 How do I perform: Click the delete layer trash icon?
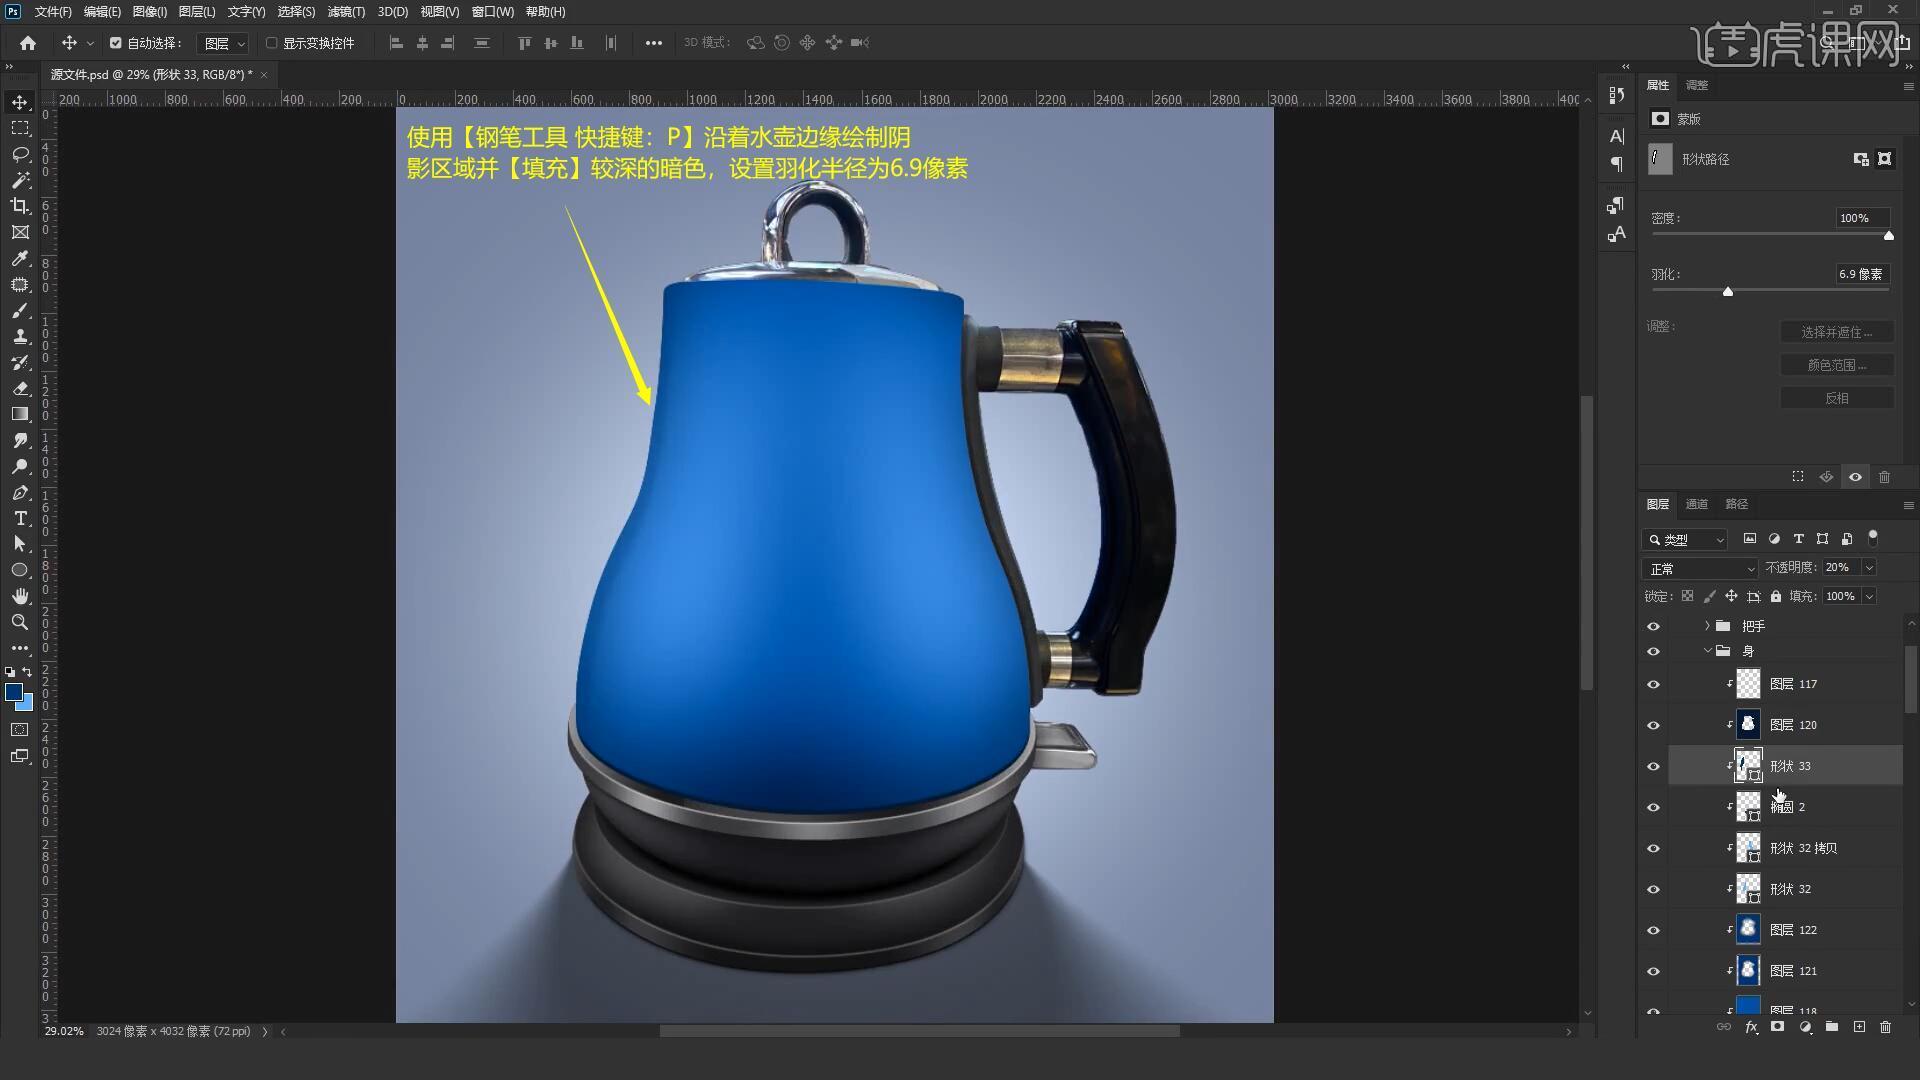pyautogui.click(x=1885, y=1027)
